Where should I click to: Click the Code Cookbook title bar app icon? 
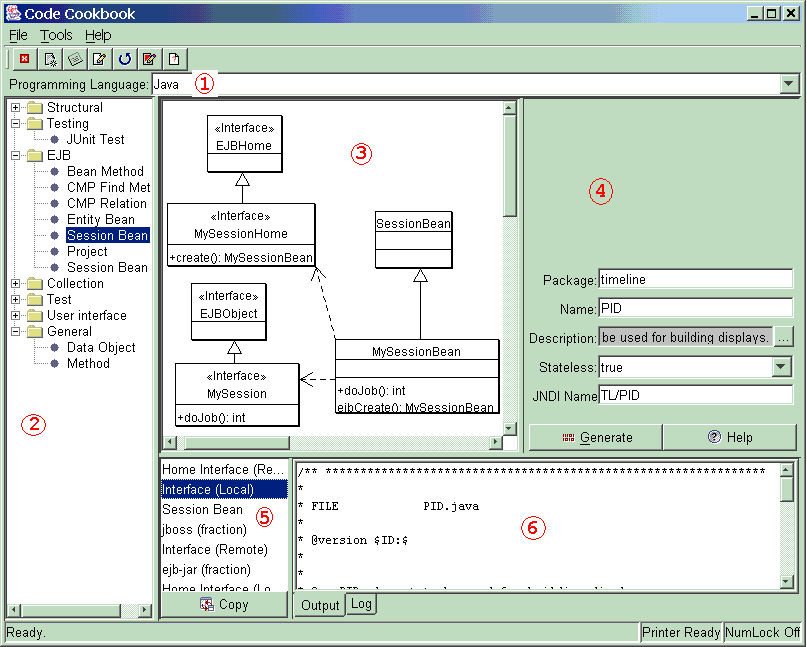13,13
